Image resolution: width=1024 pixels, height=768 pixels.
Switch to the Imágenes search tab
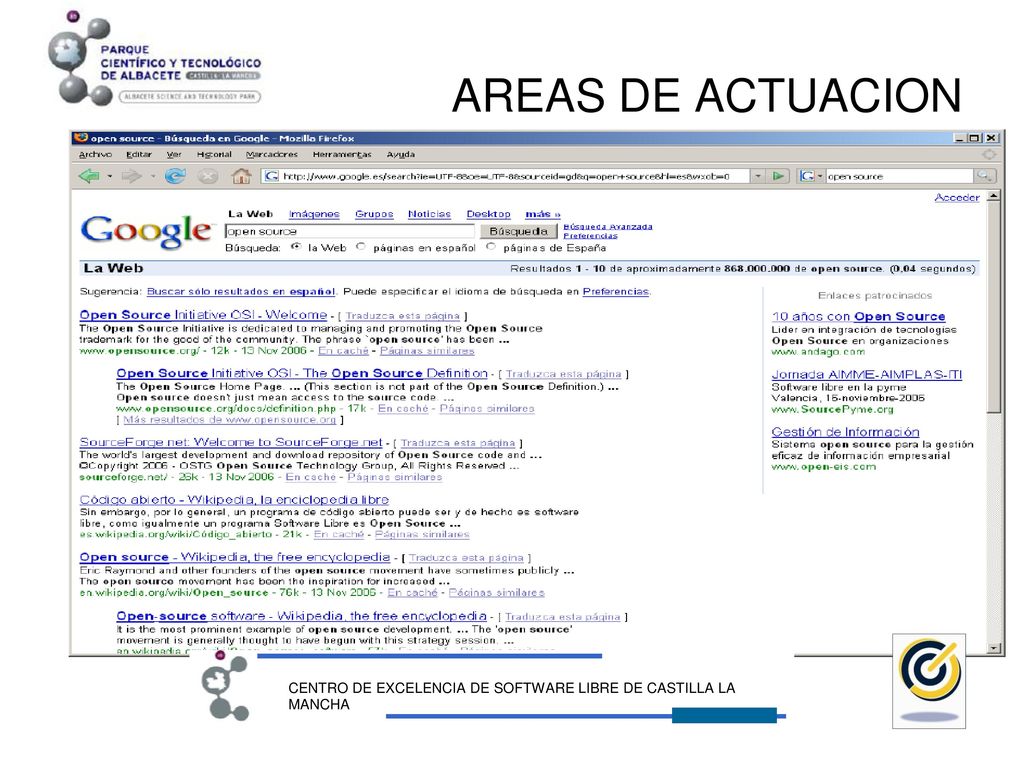pyautogui.click(x=314, y=214)
